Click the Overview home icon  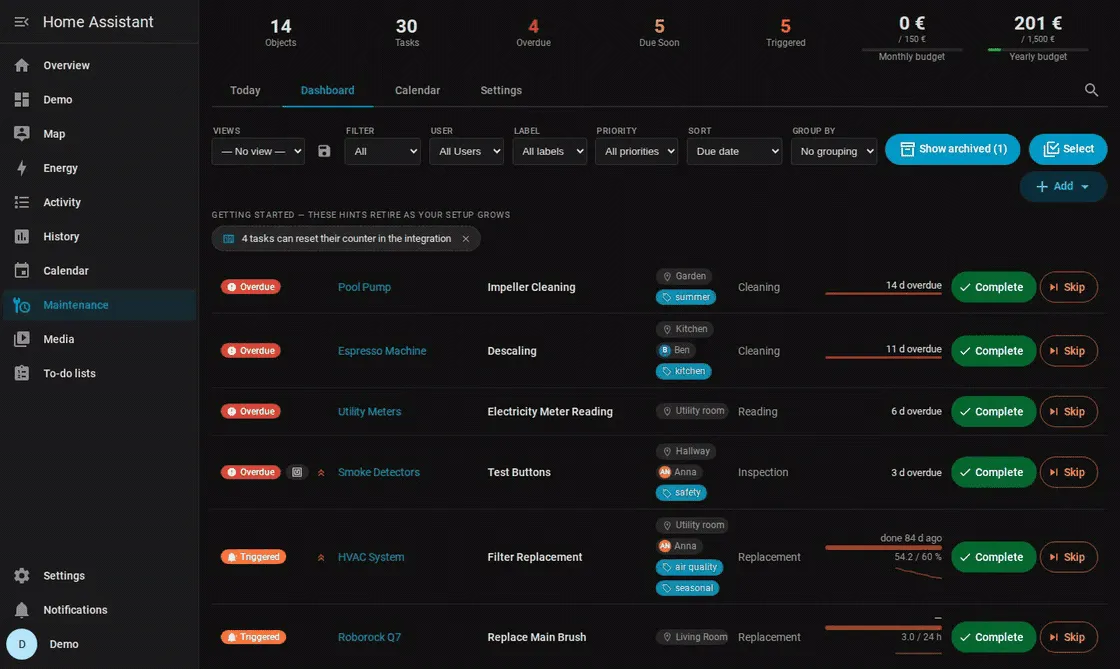[21, 66]
